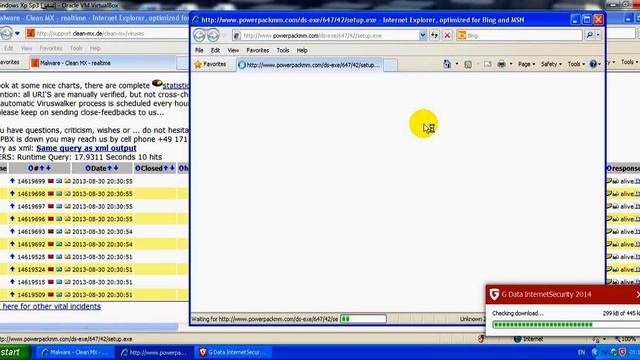
Task: Click the EN language indicator in taskbar
Action: click(x=581, y=352)
